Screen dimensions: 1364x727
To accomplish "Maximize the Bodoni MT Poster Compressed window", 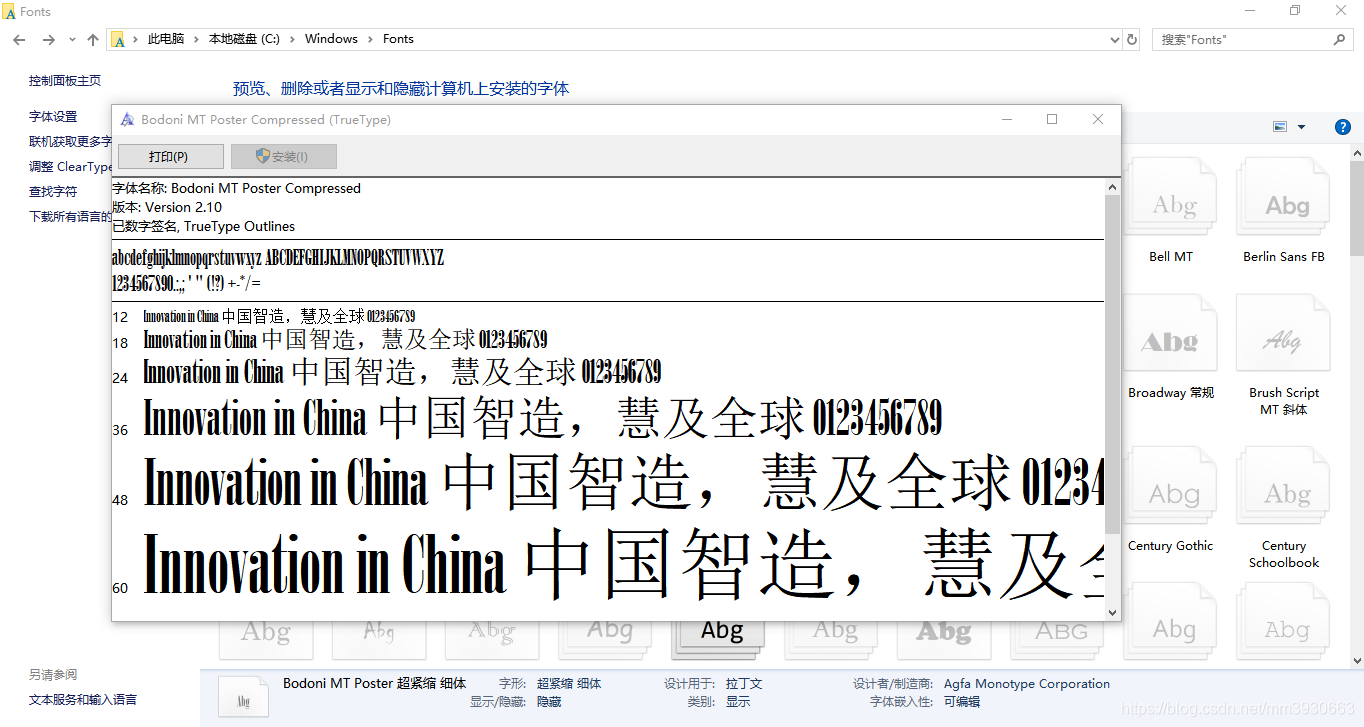I will [1052, 119].
